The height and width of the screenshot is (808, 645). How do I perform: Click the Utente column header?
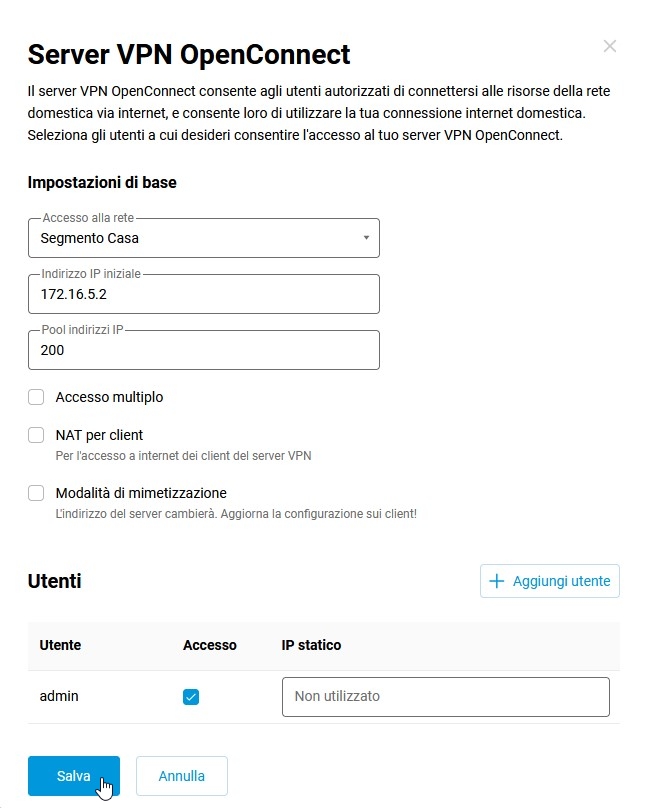[60, 645]
